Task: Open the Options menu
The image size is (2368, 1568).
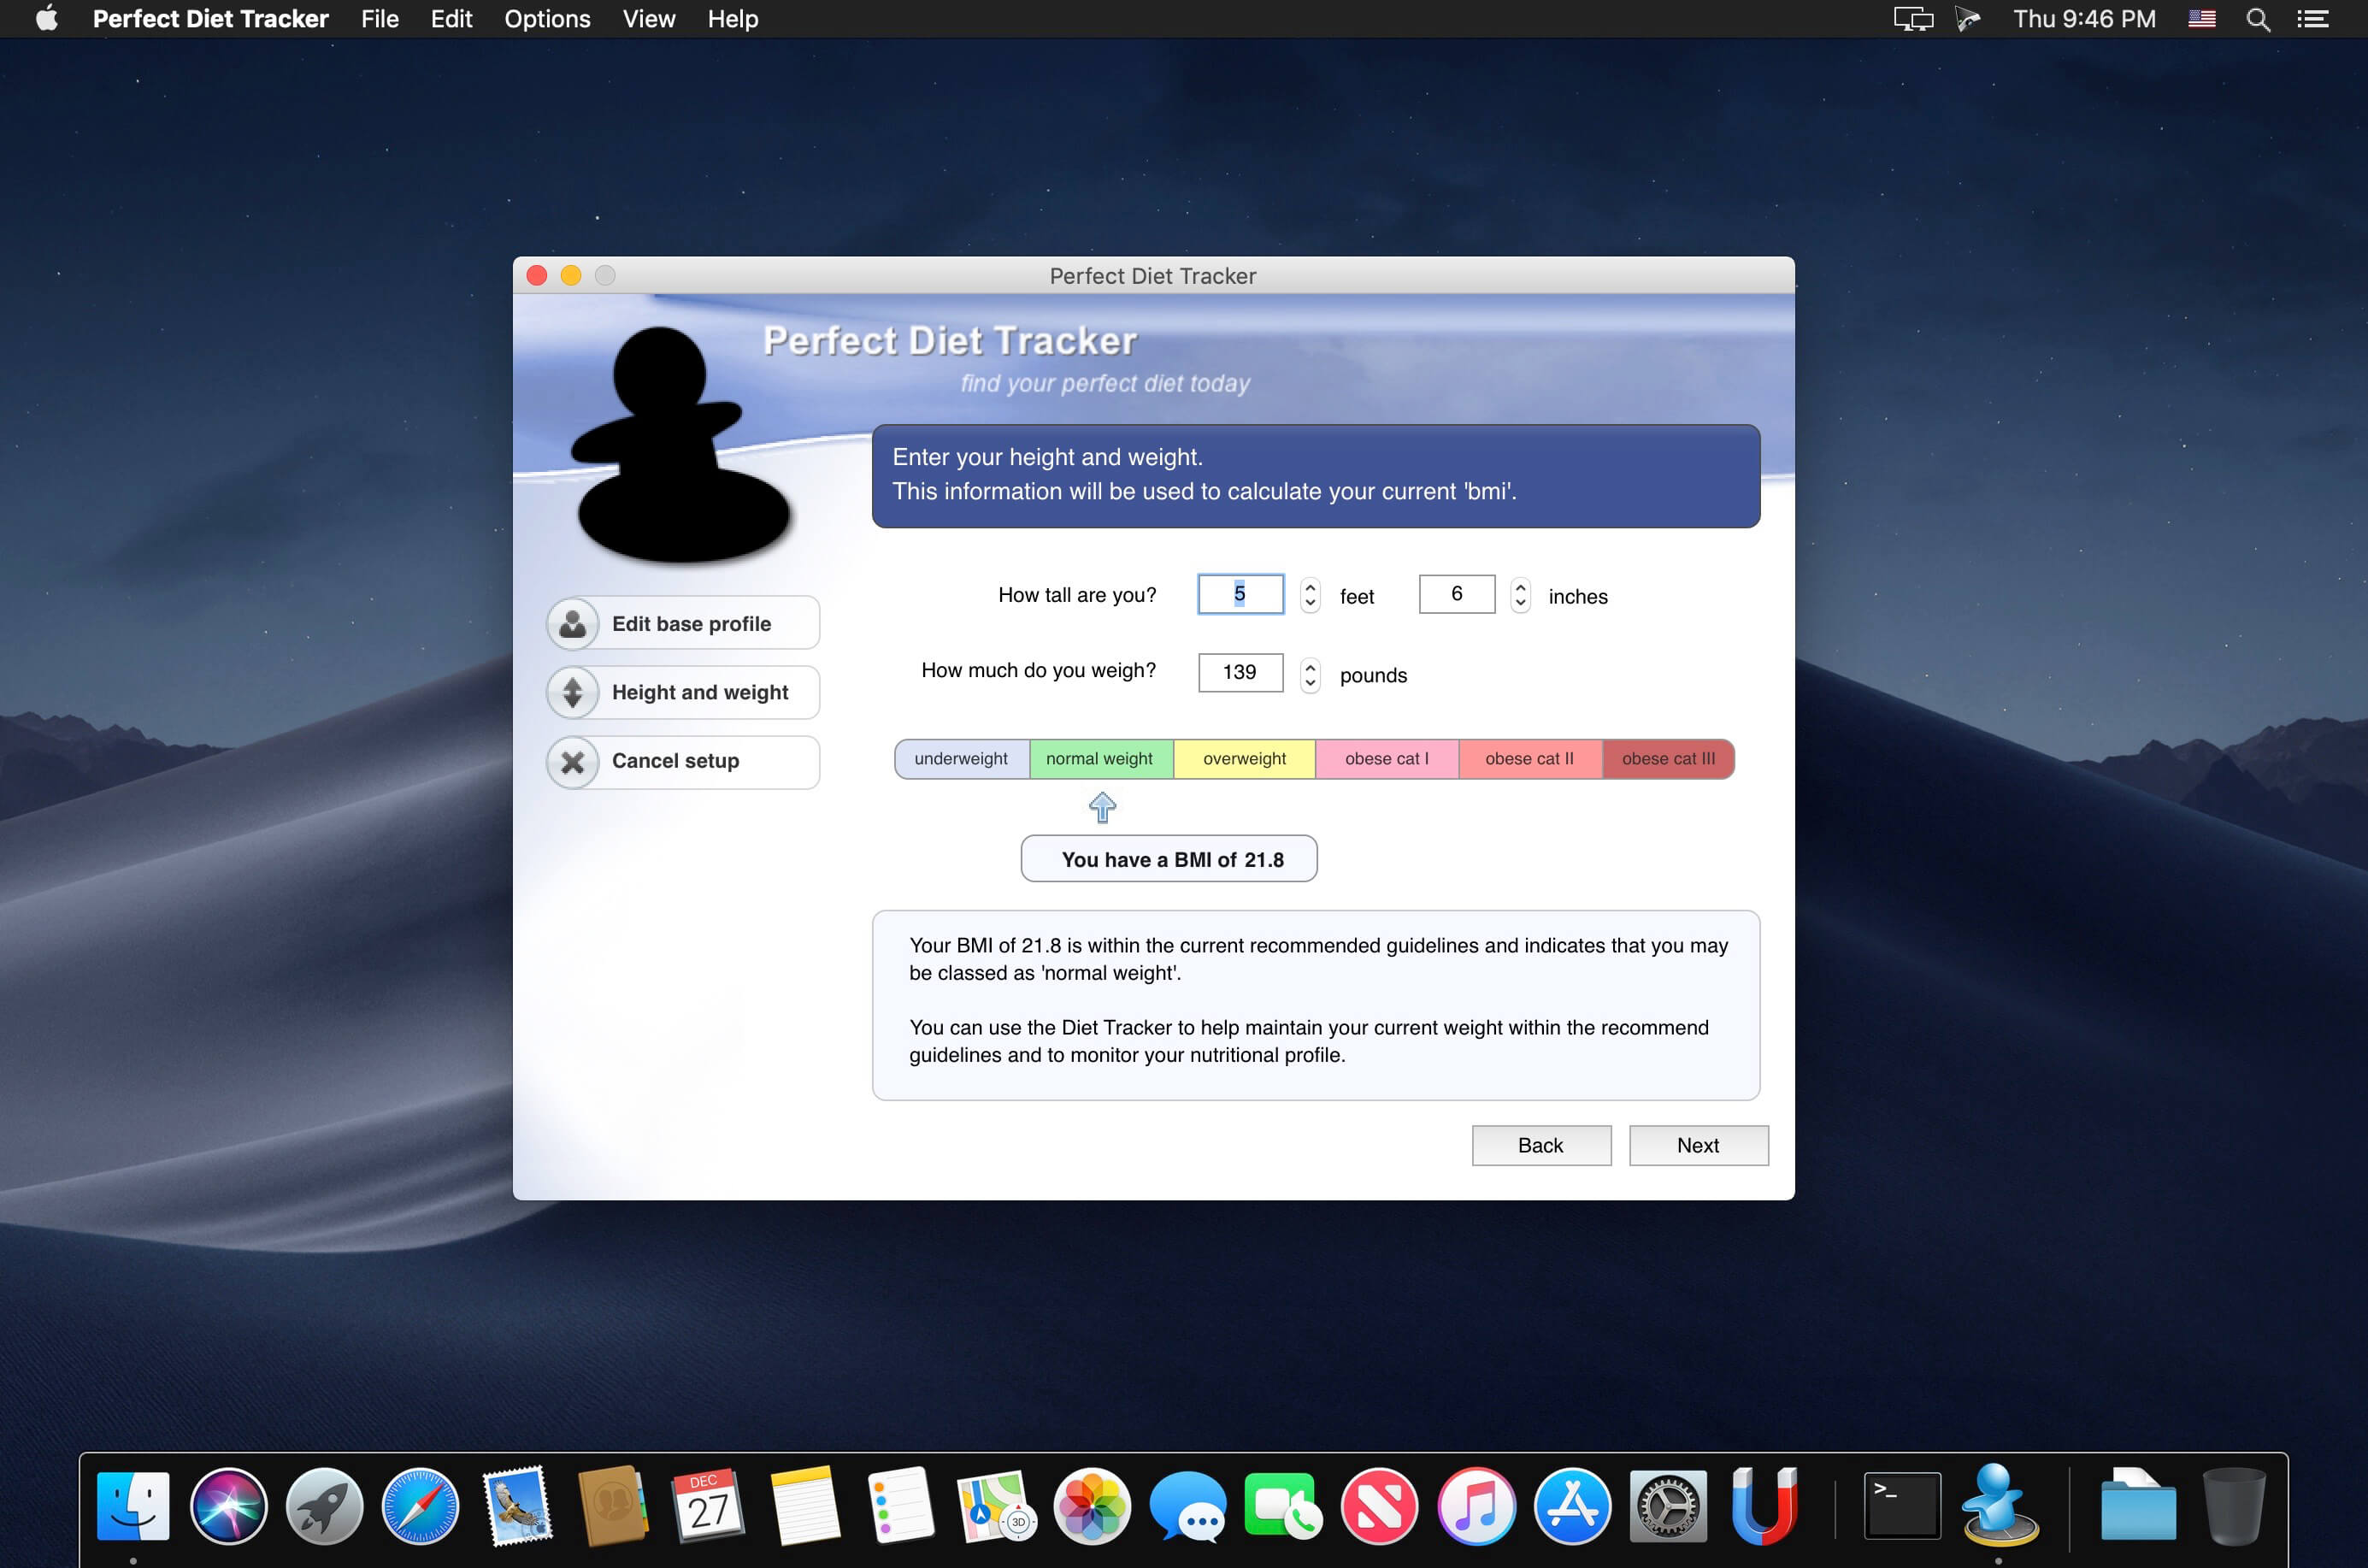Action: pyautogui.click(x=547, y=19)
